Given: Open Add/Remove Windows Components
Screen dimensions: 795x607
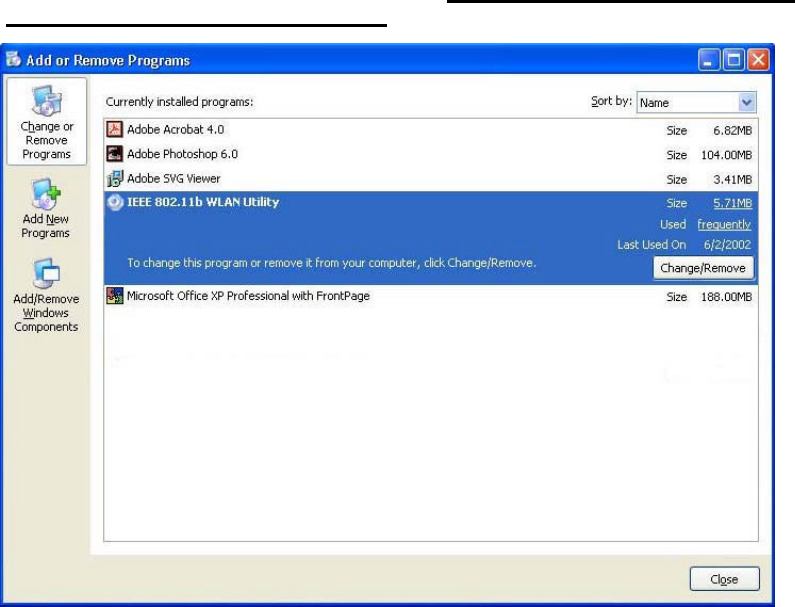Looking at the screenshot, I should click(46, 296).
